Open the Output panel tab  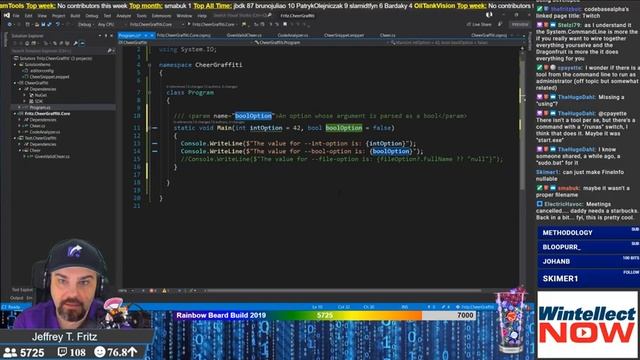pyautogui.click(x=17, y=298)
